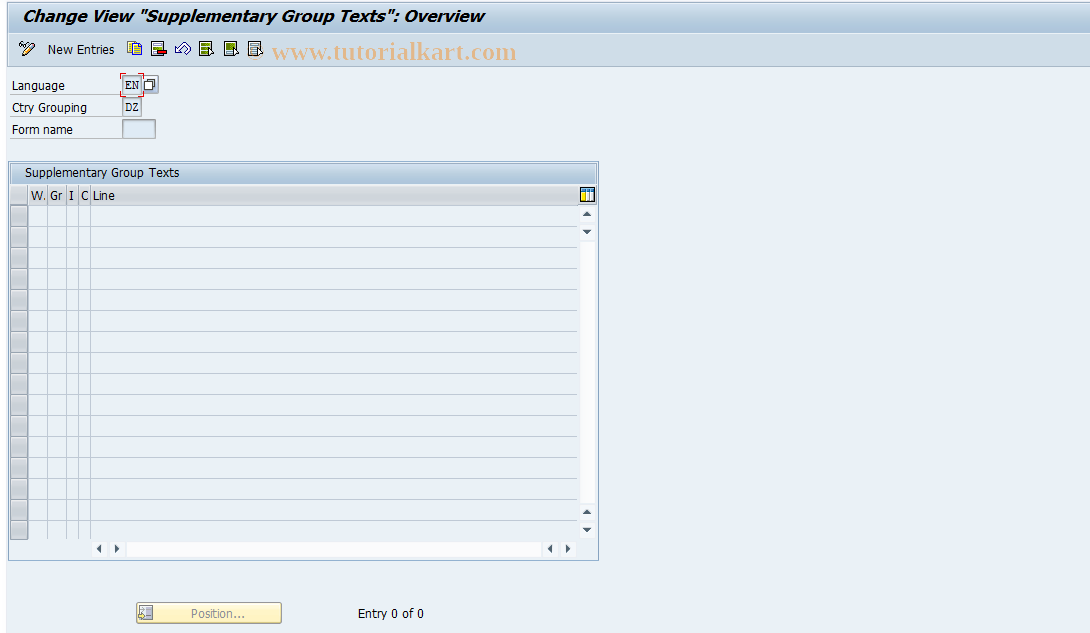Screen dimensions: 1090x633
Task: Click the Display/Change toggle pencil icon
Action: (x=27, y=49)
